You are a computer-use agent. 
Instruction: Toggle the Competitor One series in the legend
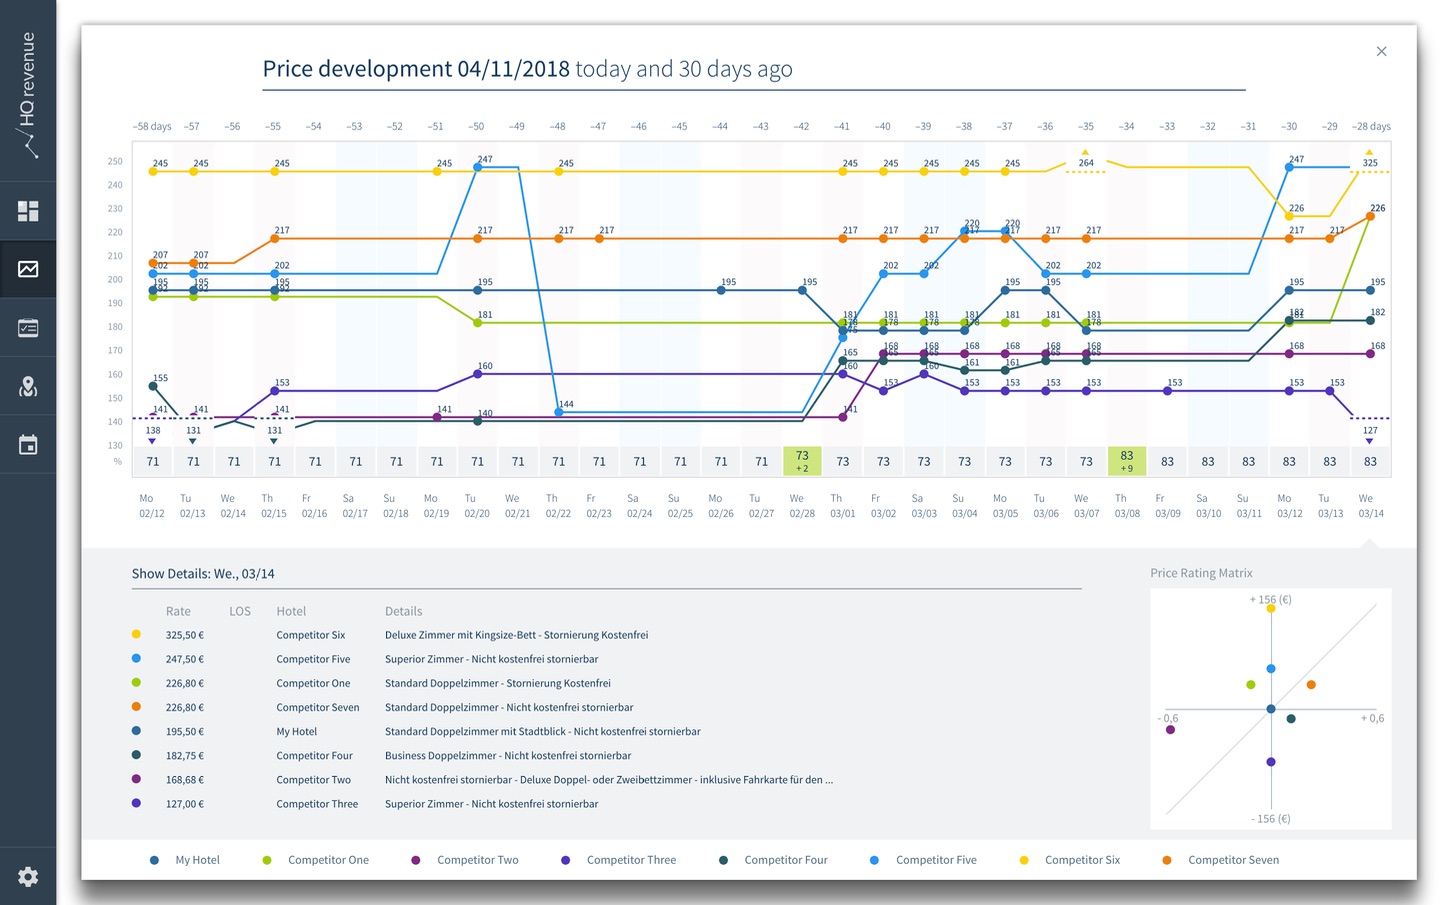click(316, 860)
